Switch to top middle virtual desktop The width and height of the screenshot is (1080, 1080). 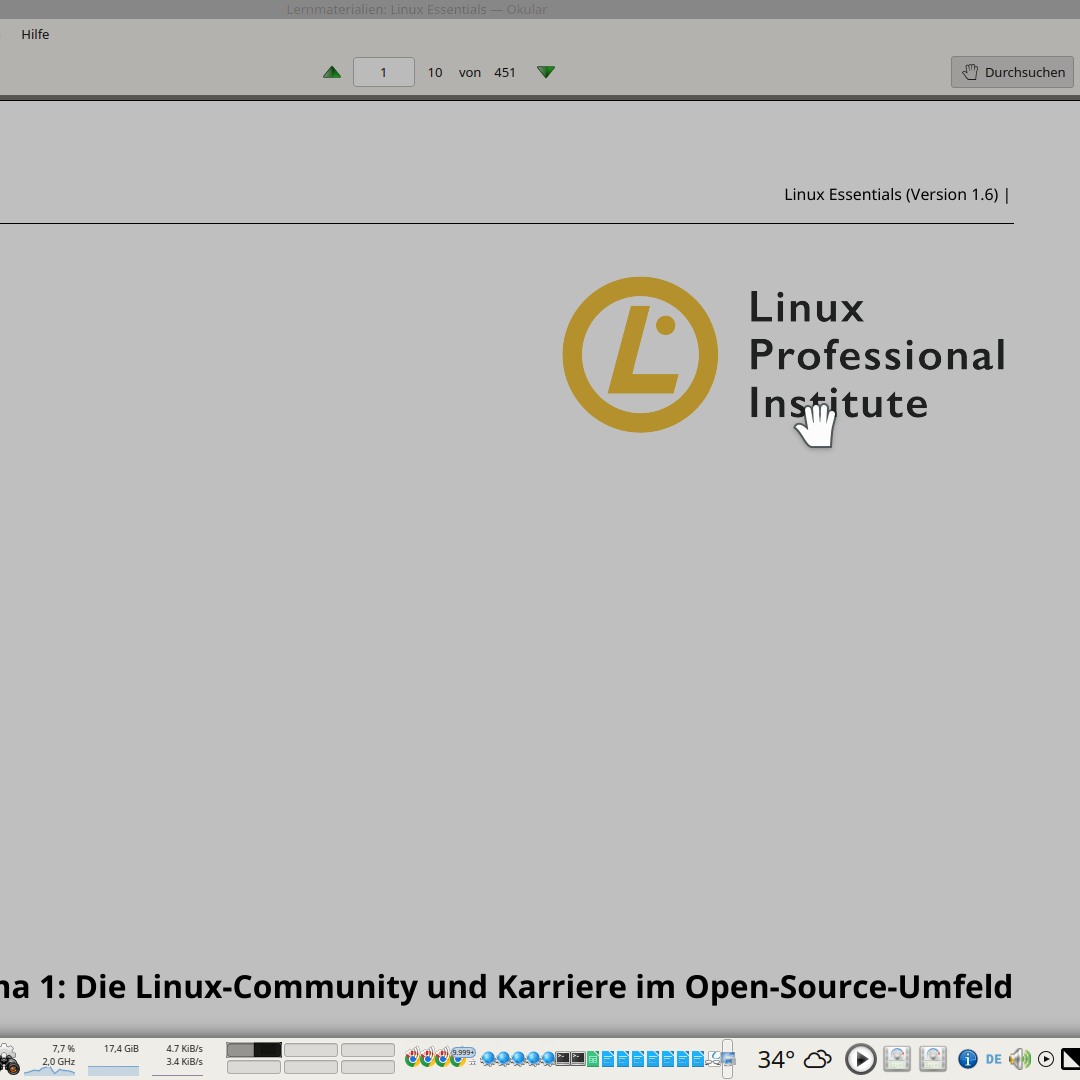(x=311, y=1050)
